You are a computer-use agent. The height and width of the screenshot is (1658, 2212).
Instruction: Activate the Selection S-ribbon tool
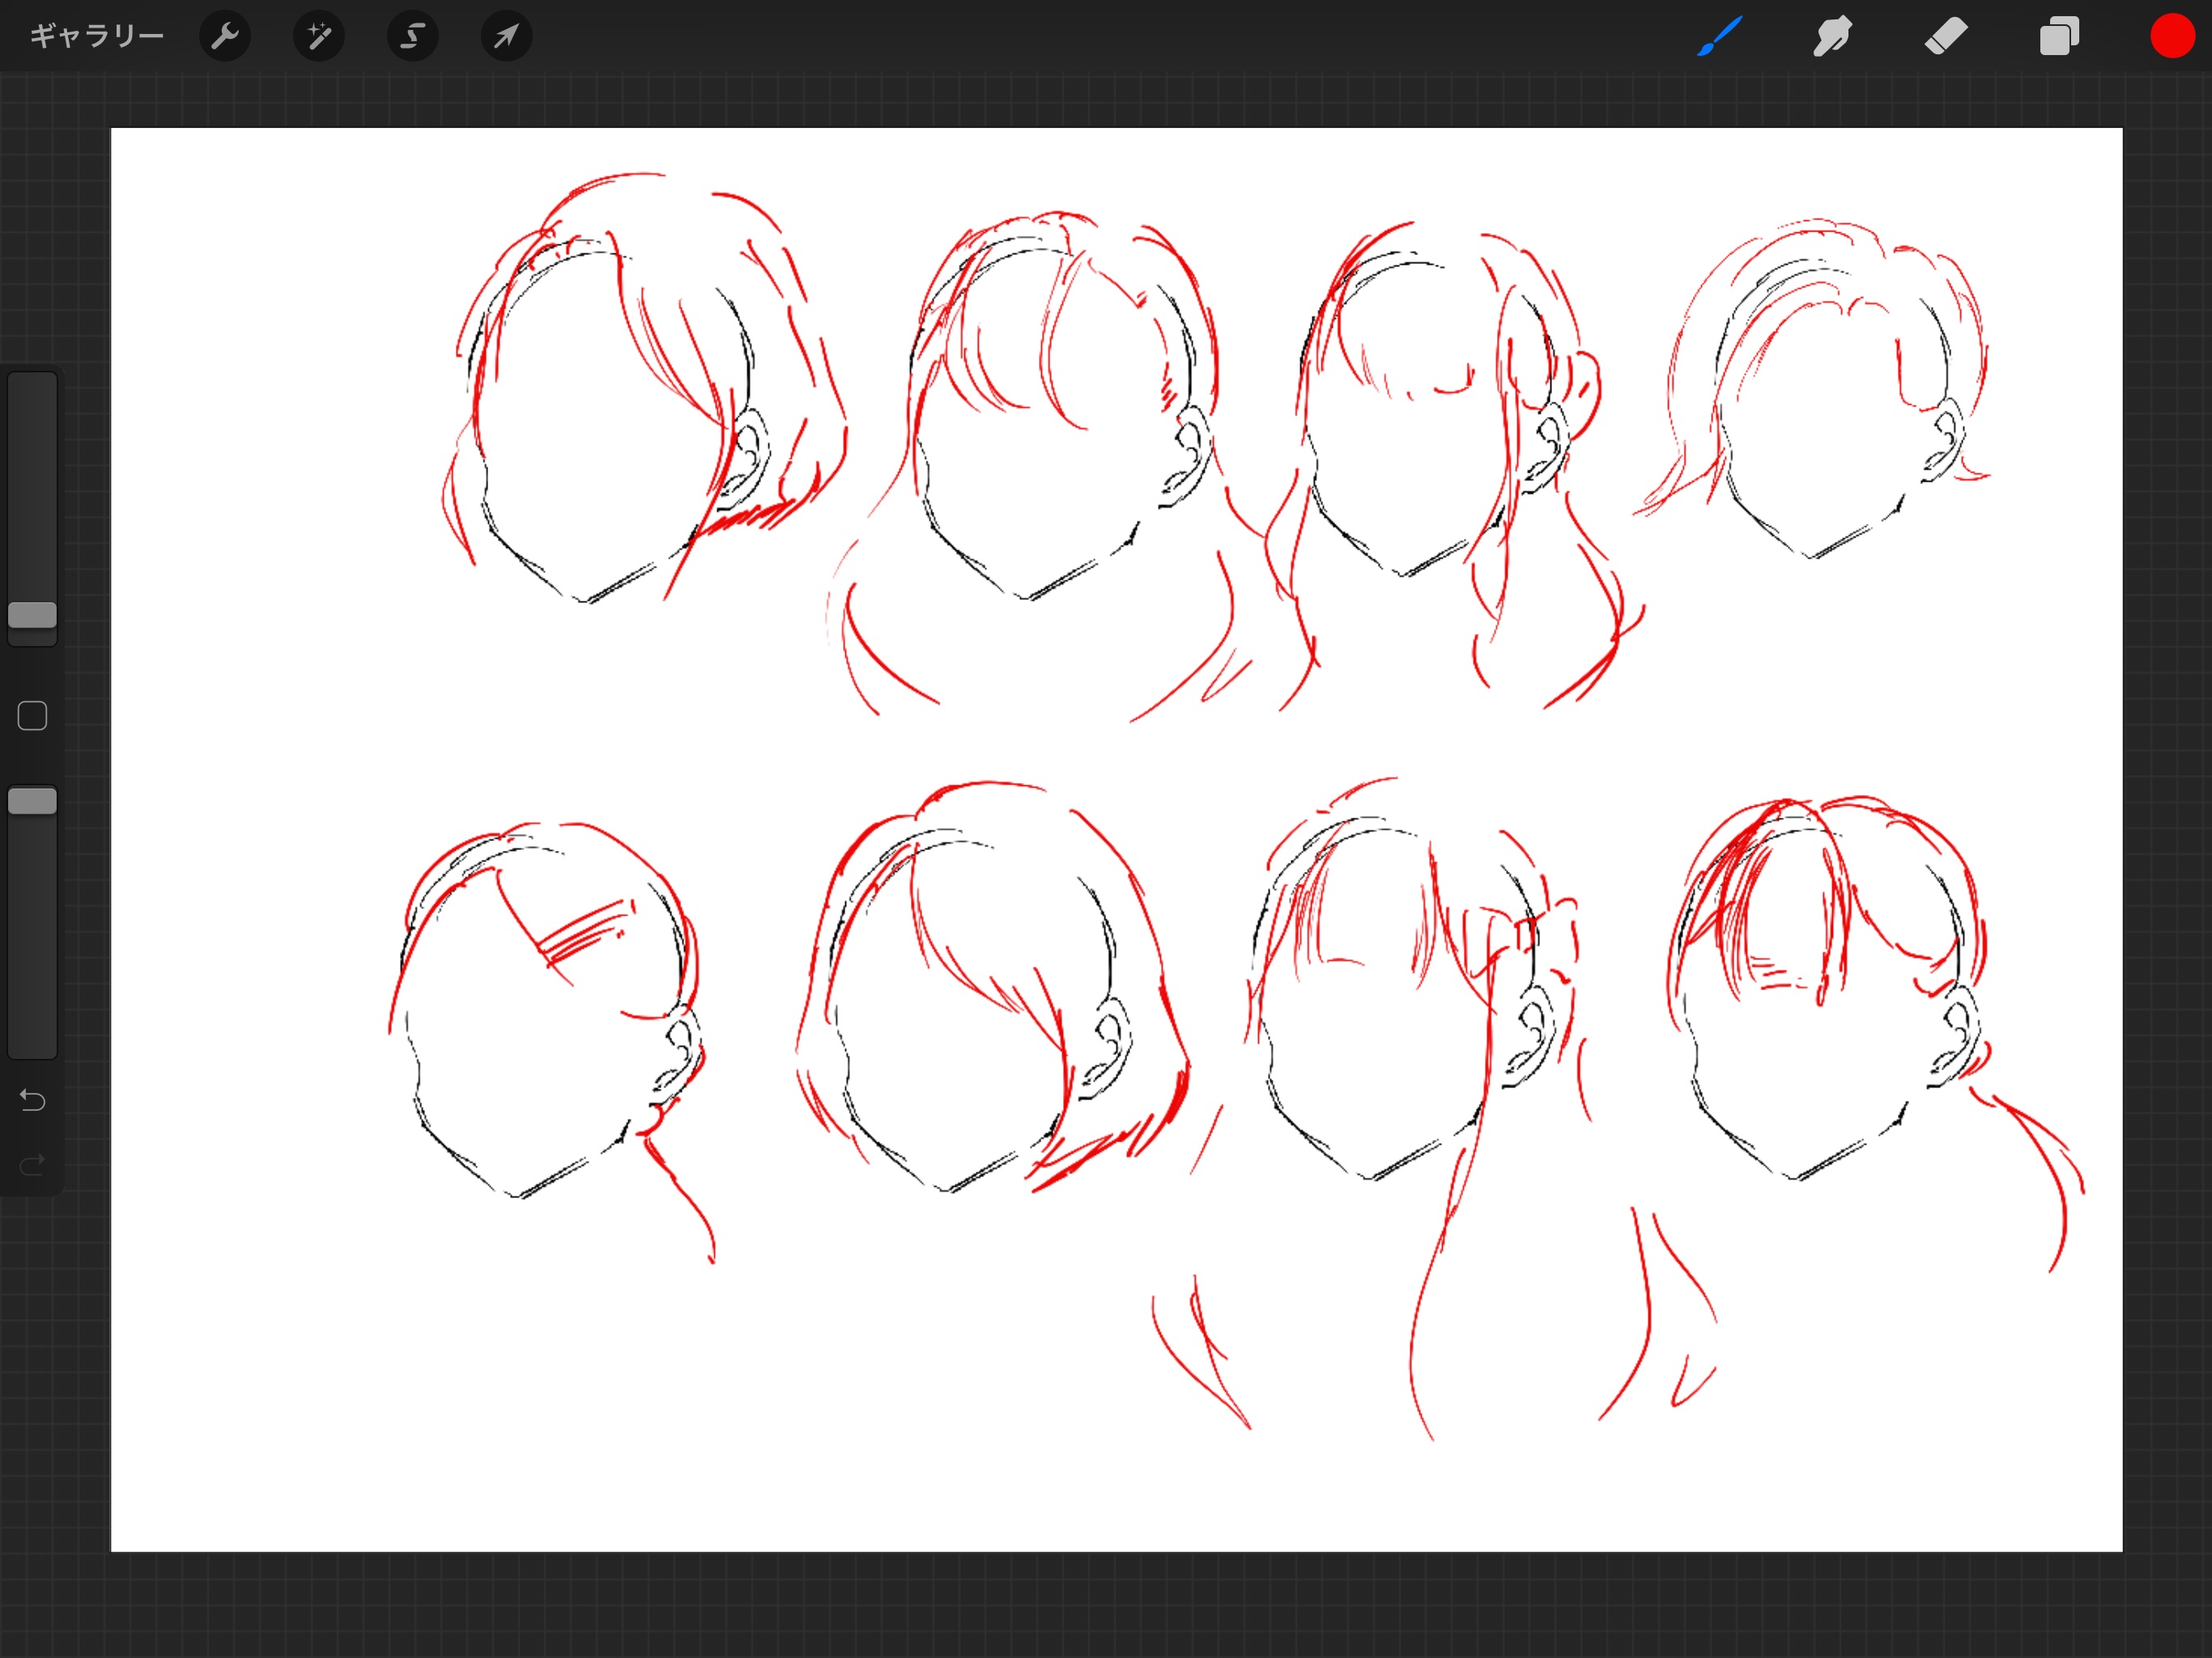pos(413,37)
